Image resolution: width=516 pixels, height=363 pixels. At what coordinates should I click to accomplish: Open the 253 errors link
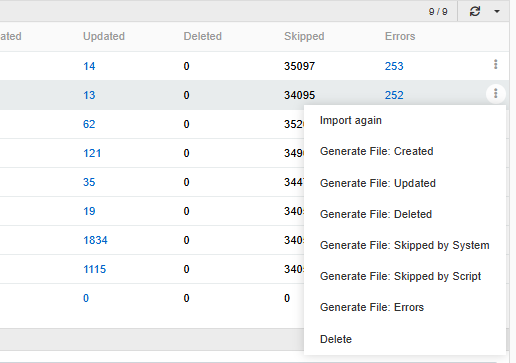[x=394, y=66]
